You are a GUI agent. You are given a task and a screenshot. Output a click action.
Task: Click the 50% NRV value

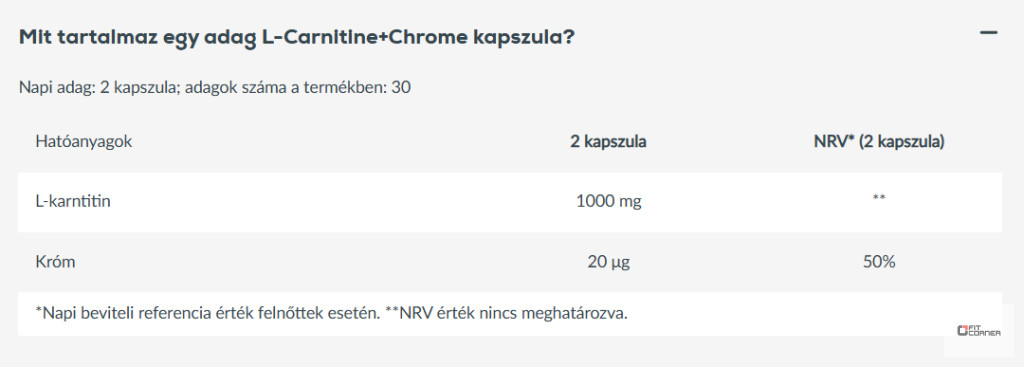point(879,262)
